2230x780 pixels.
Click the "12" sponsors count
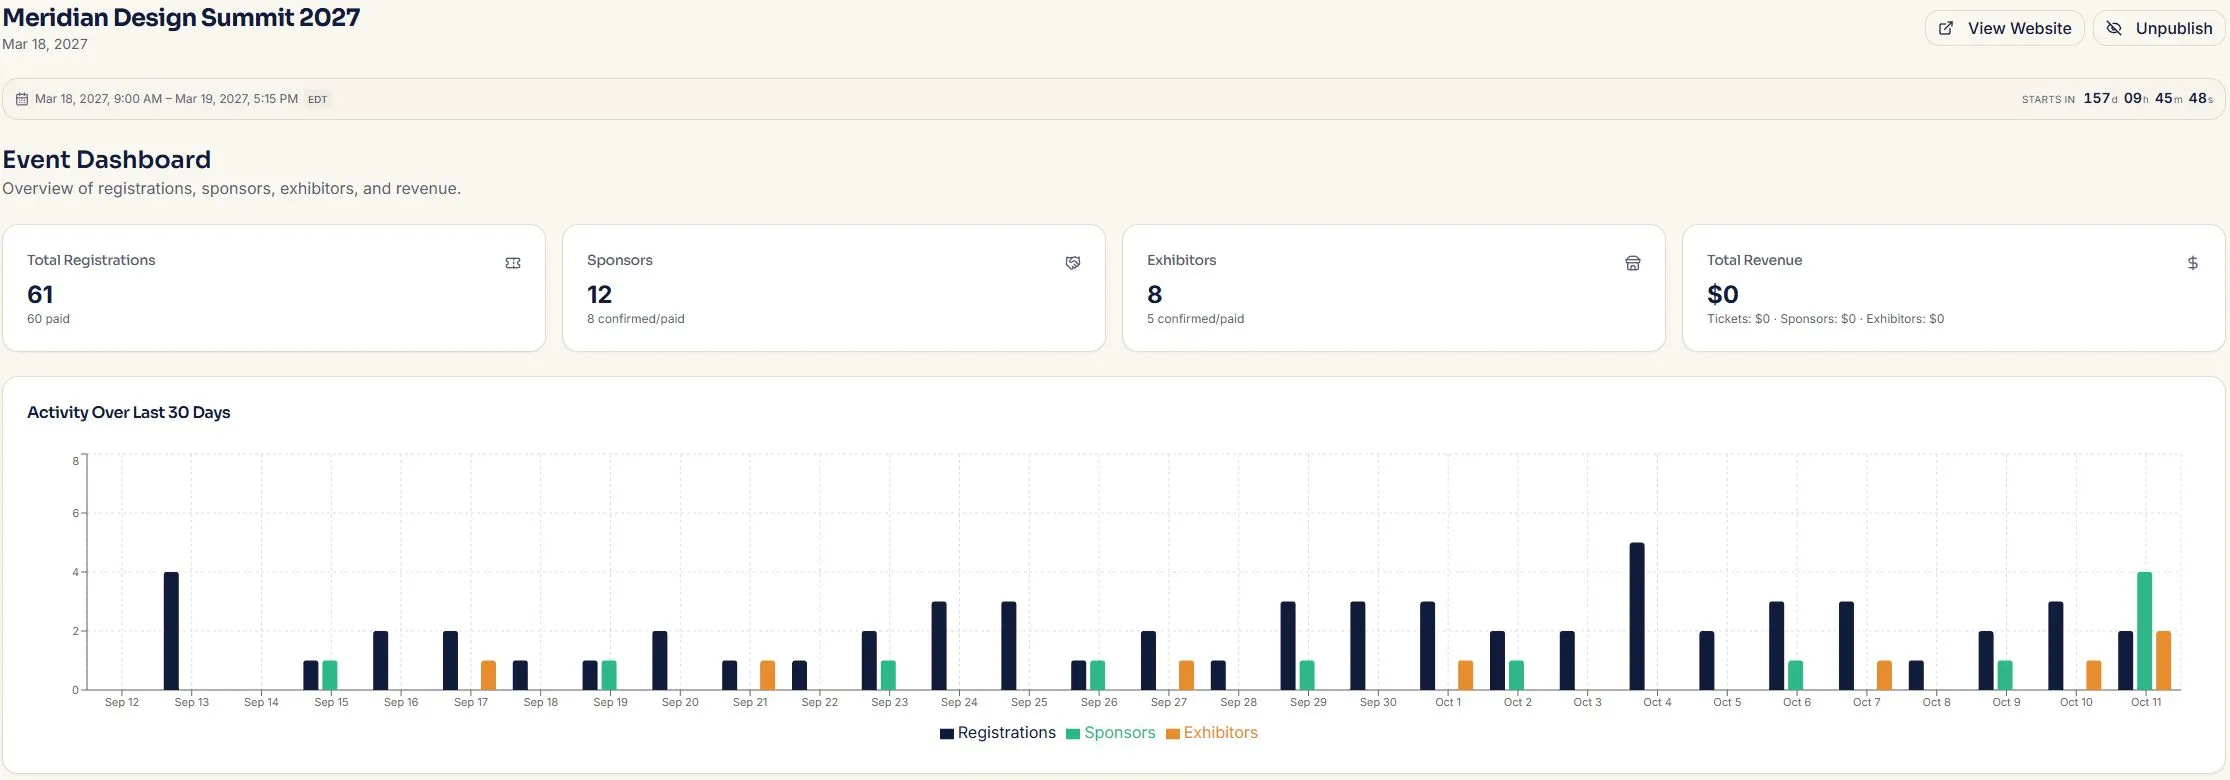click(599, 294)
